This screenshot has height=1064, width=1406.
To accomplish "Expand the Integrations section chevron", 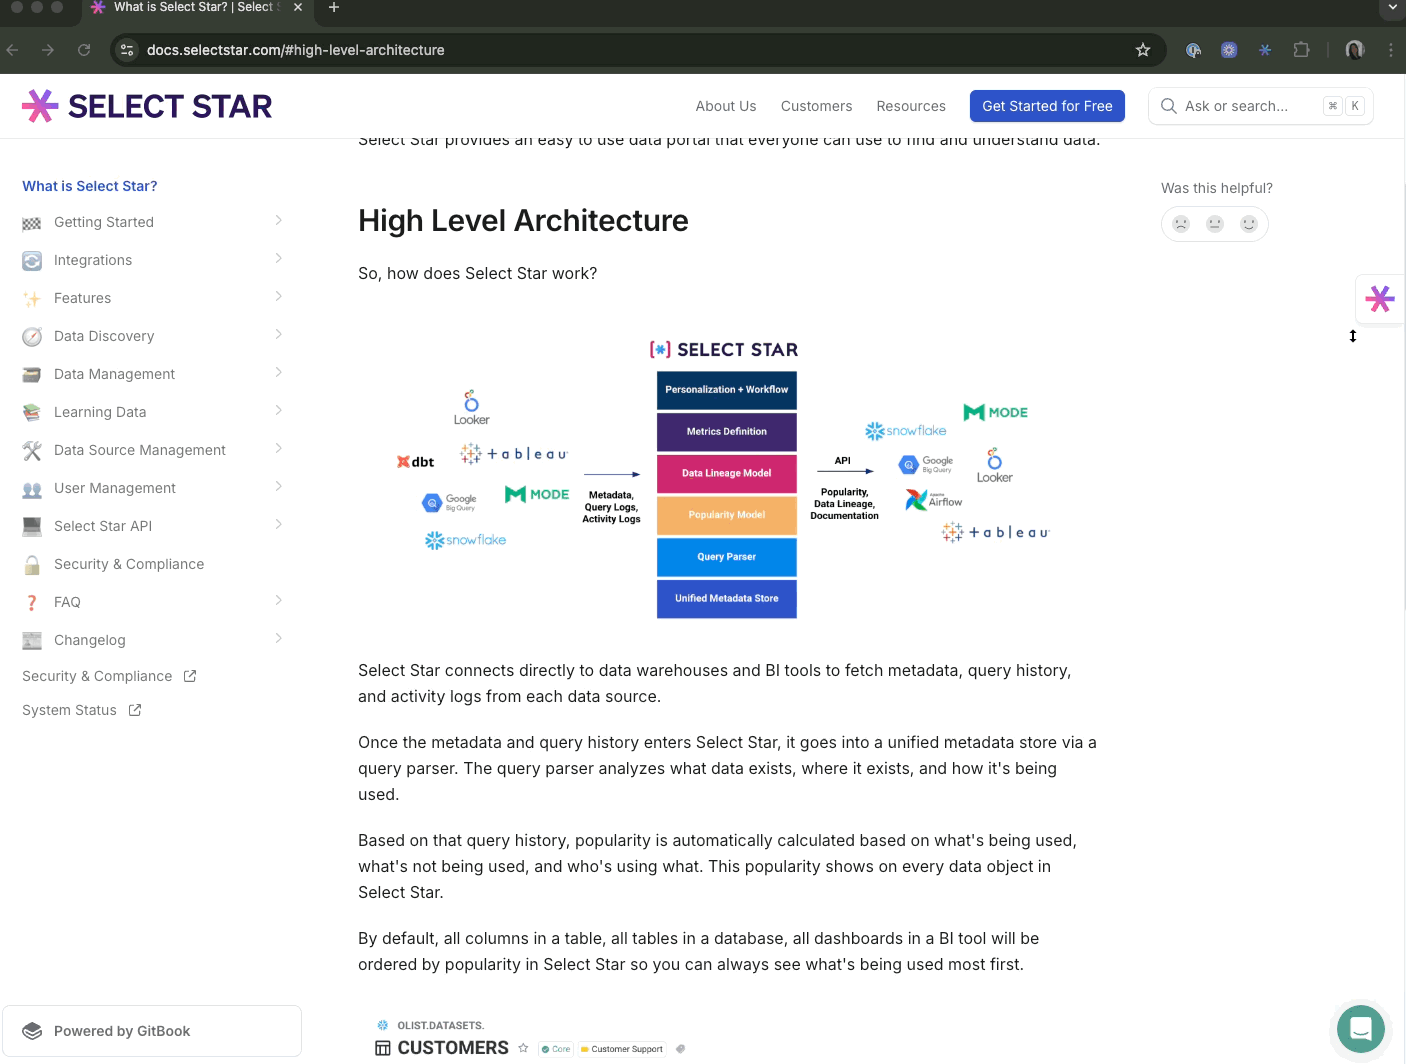I will [278, 259].
